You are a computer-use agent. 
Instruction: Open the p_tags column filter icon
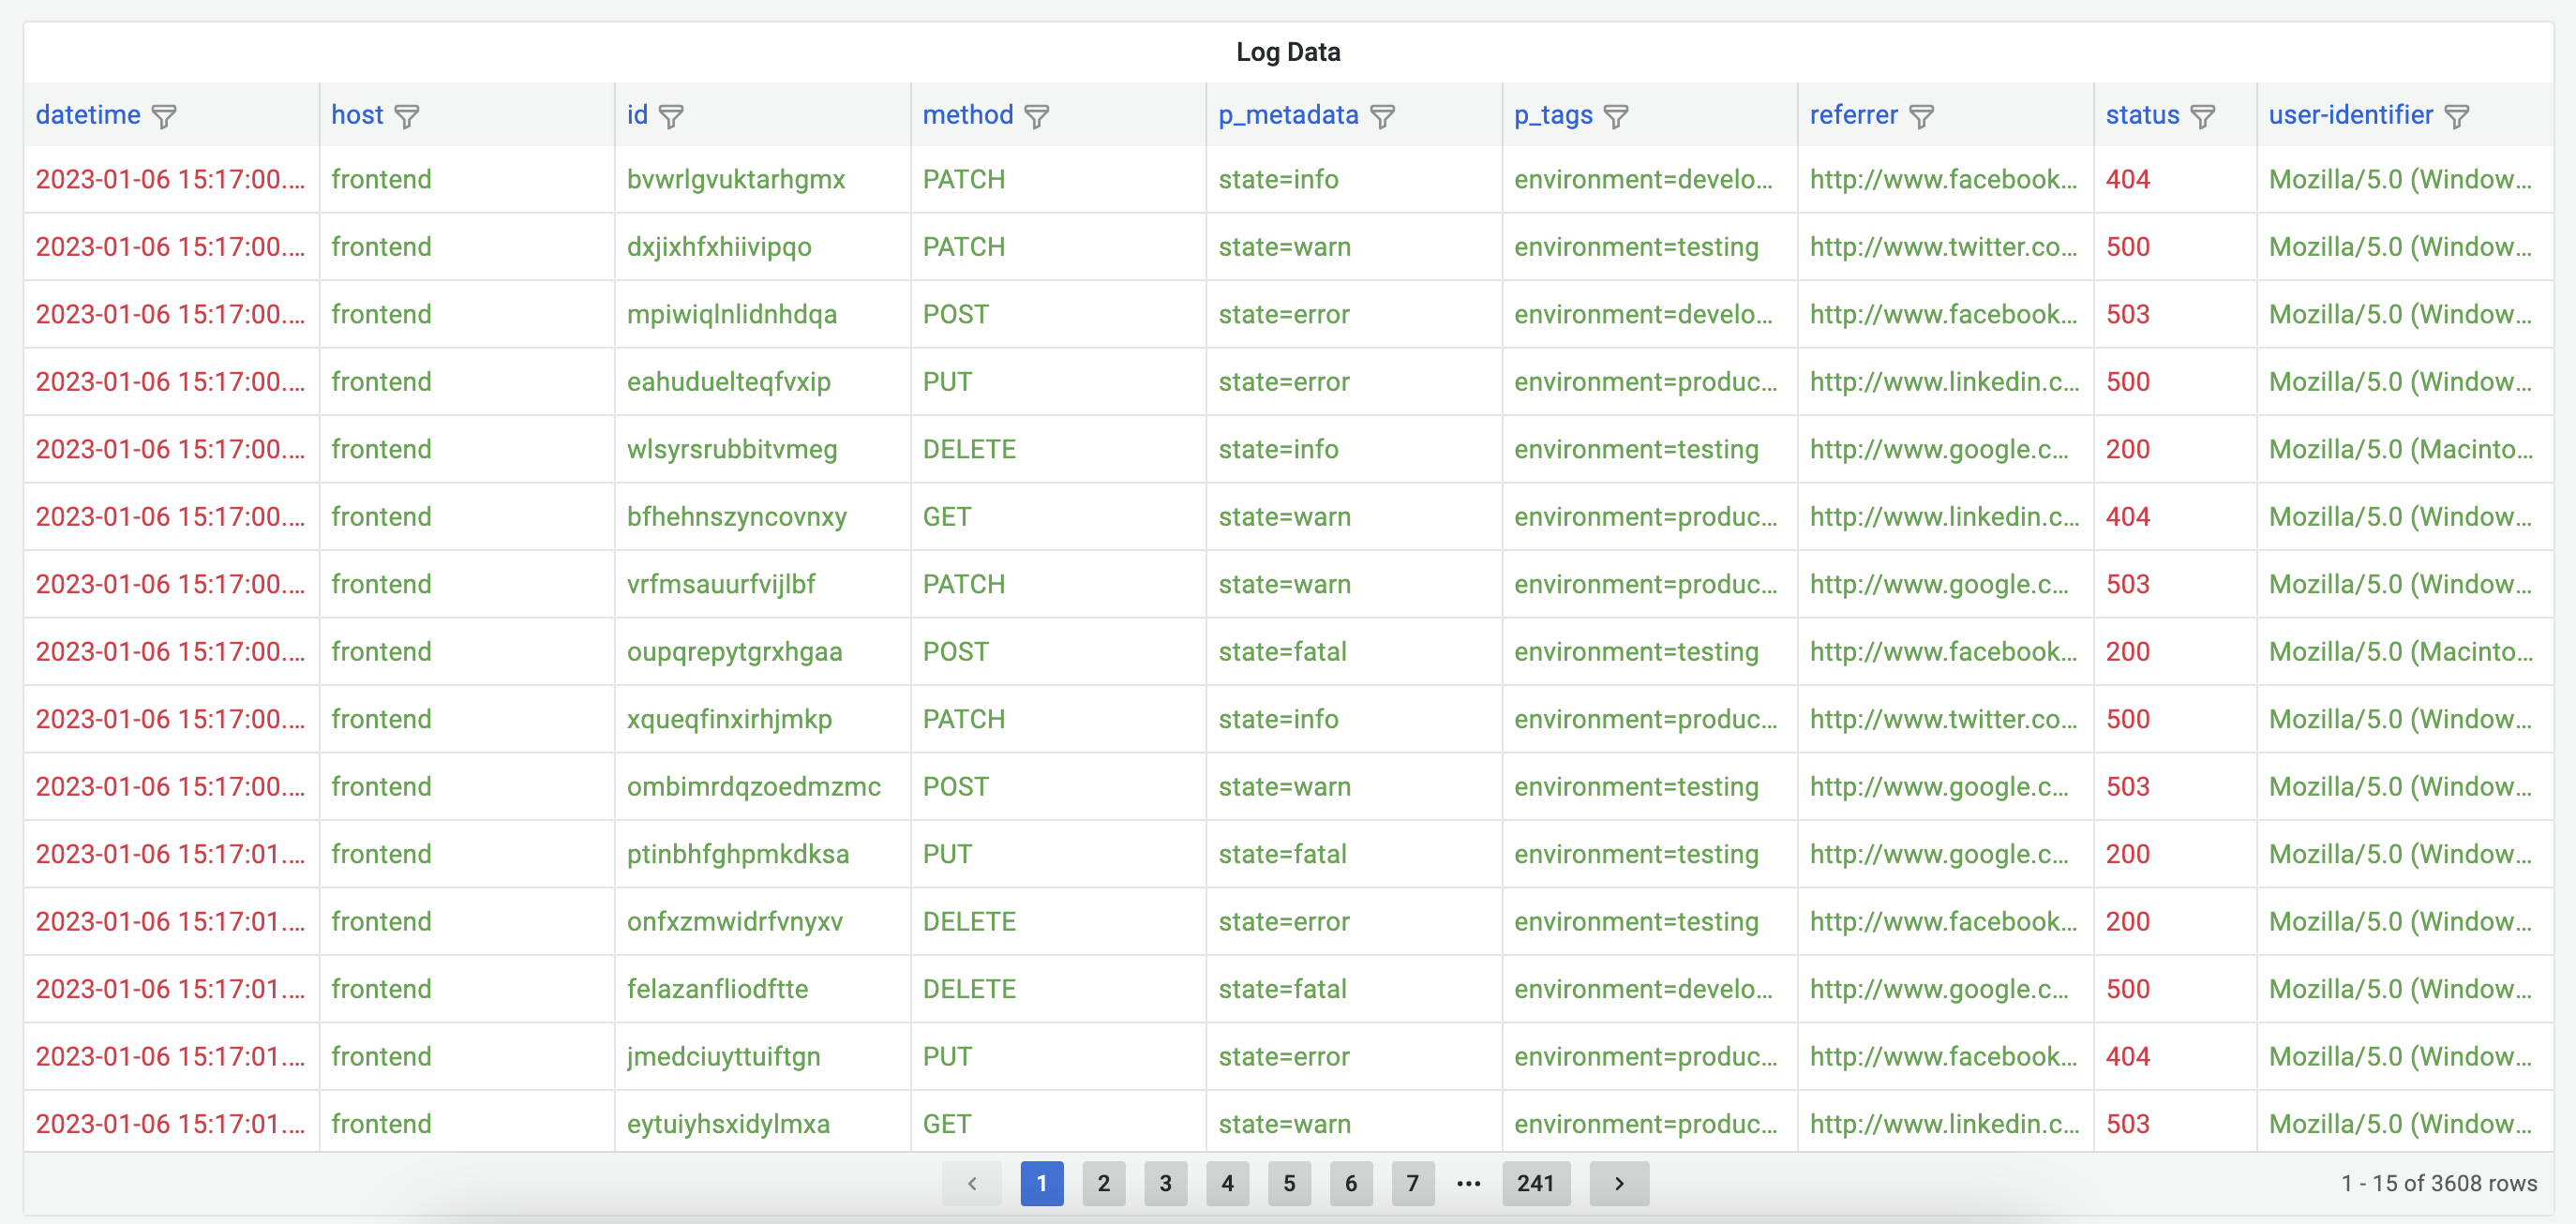click(x=1616, y=117)
